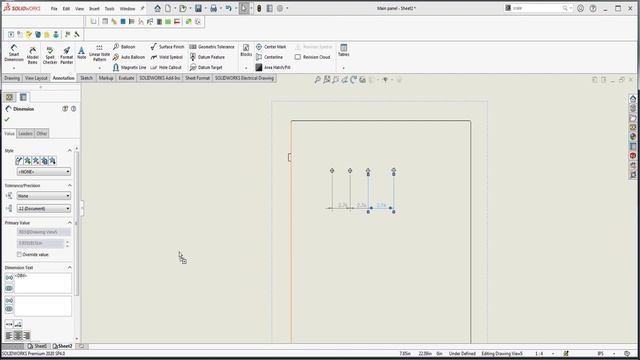This screenshot has height=360, width=640.
Task: Open the Insert menu
Action: [94, 9]
